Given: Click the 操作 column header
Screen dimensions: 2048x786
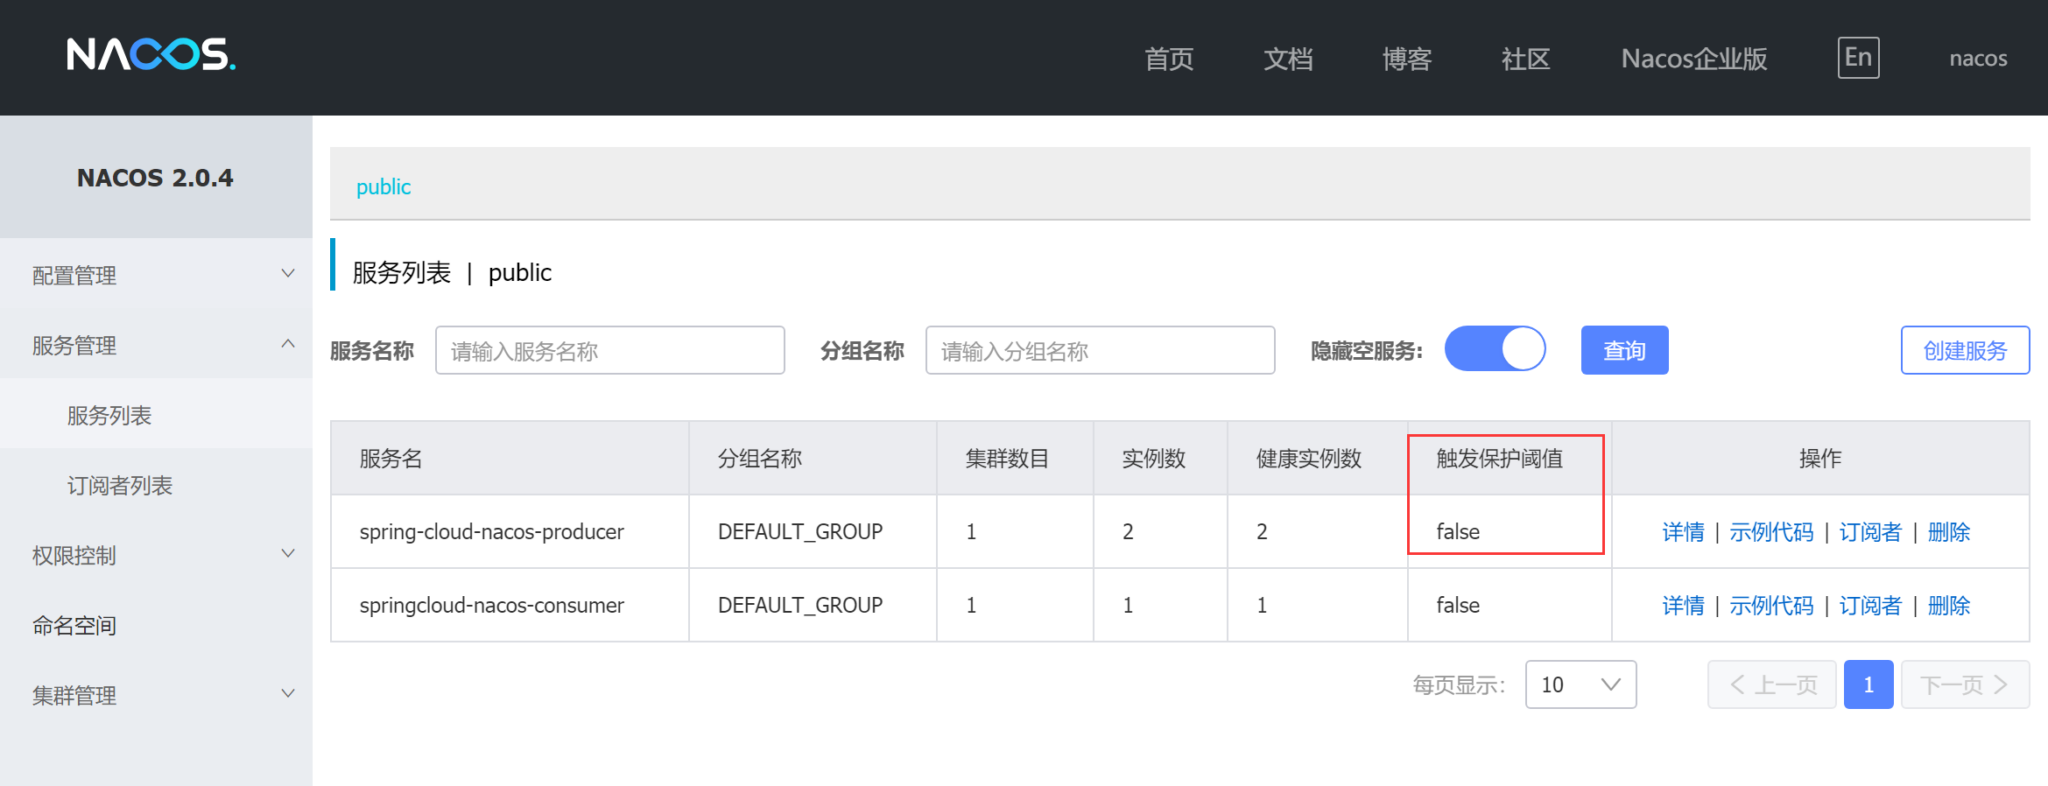Looking at the screenshot, I should coord(1820,458).
